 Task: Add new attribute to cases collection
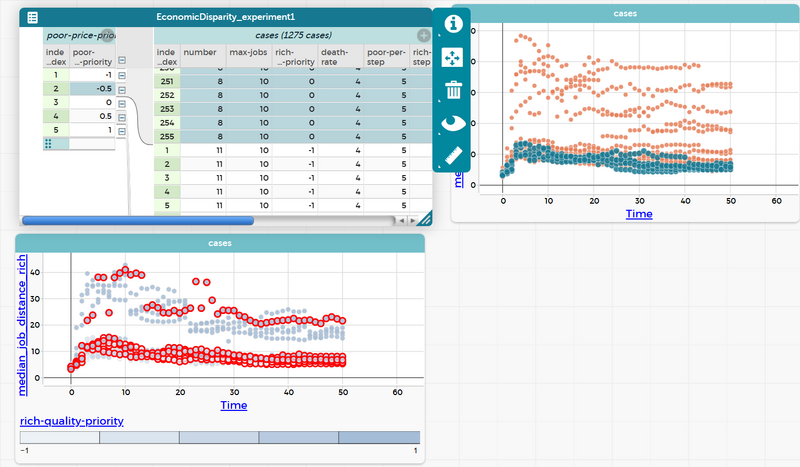point(423,36)
